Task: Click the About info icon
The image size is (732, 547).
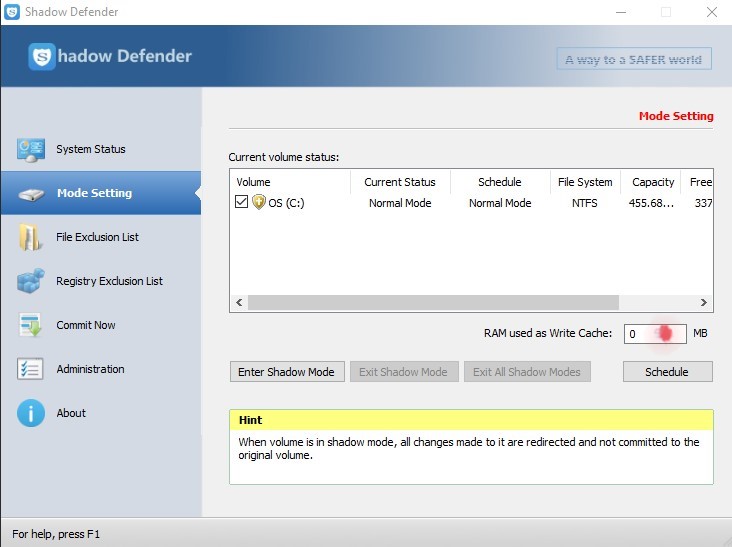Action: (31, 413)
